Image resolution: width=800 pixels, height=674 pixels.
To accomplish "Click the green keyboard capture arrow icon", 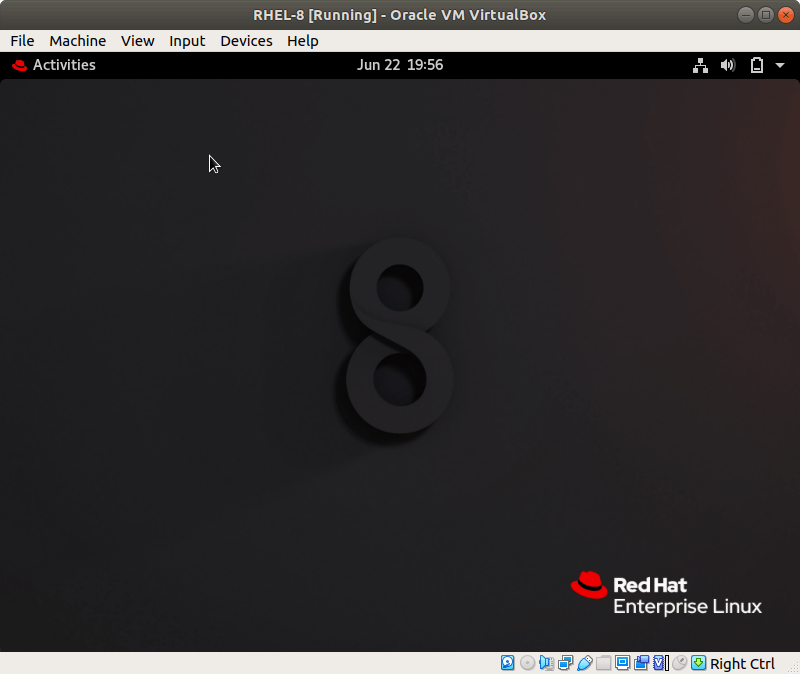I will coord(698,663).
